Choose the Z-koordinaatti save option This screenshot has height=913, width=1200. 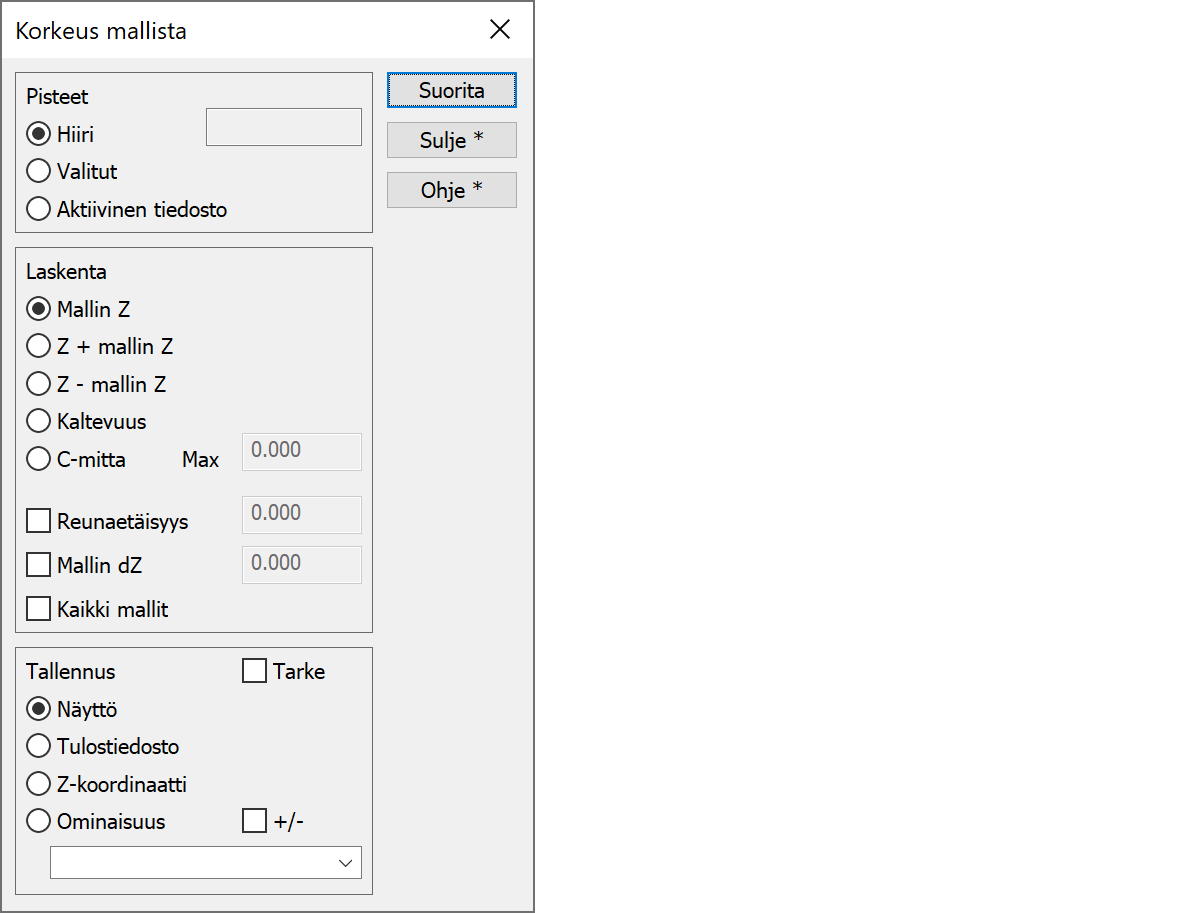pos(39,784)
